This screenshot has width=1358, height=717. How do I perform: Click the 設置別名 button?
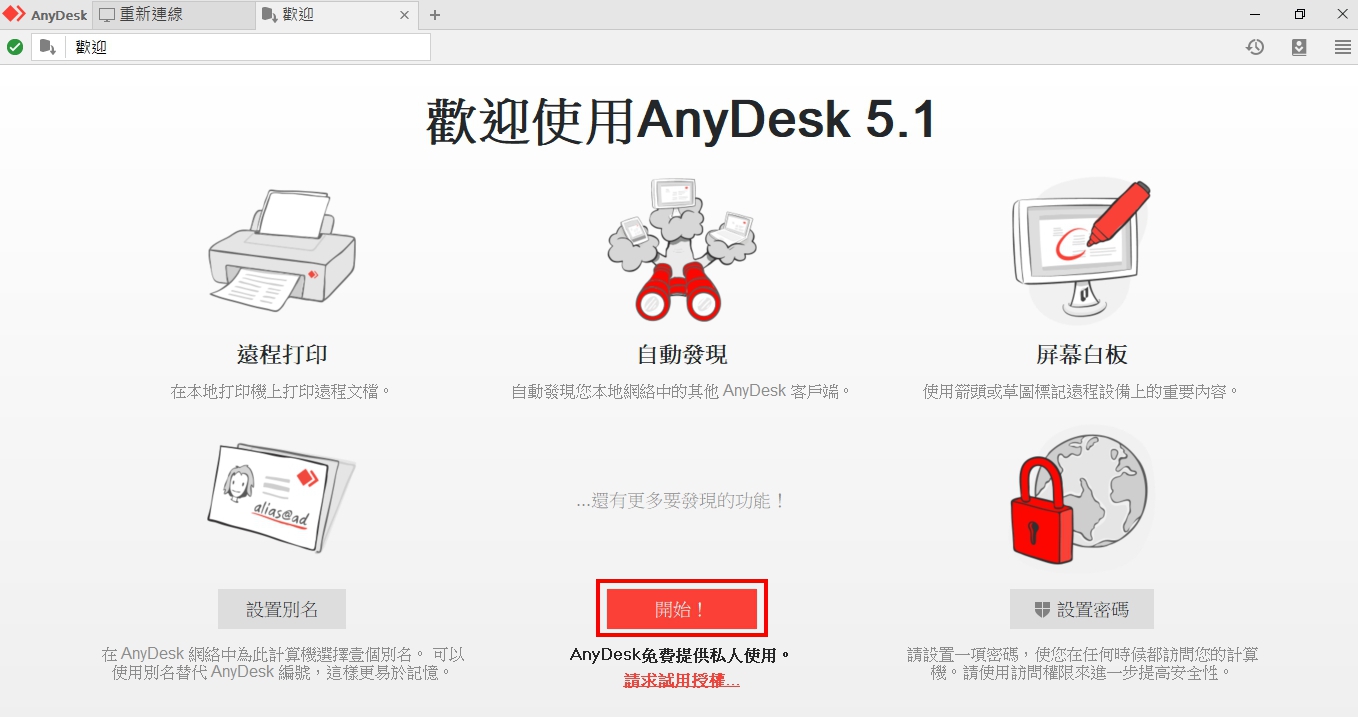(x=282, y=609)
